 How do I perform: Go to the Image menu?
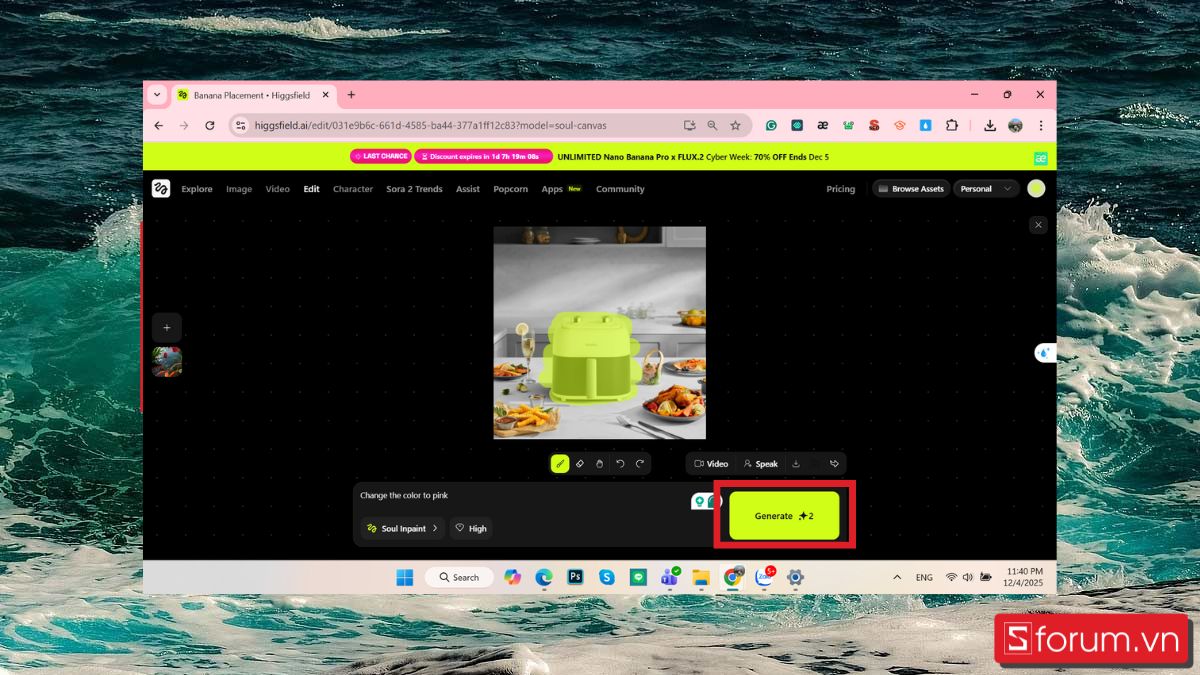(x=239, y=189)
